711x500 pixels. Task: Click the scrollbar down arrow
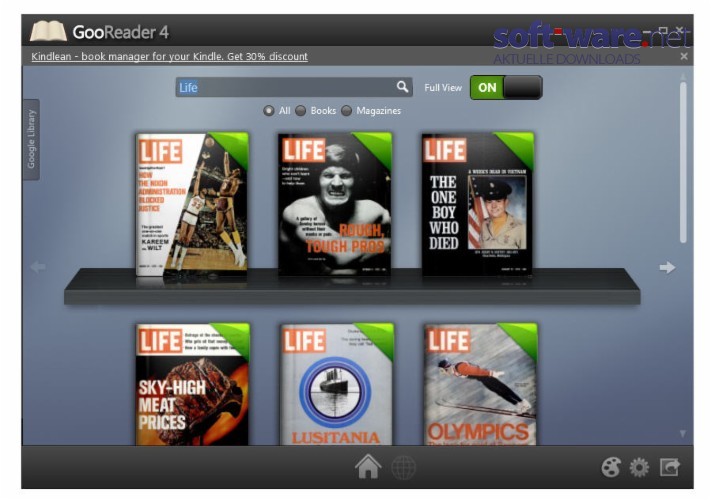[x=683, y=434]
